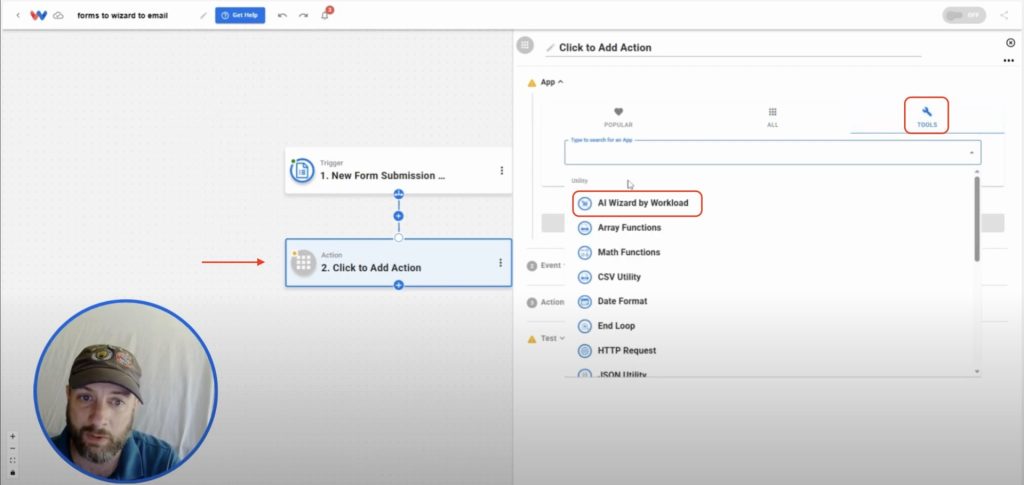
Task: Select the New Form Submission trigger node
Action: 398,170
